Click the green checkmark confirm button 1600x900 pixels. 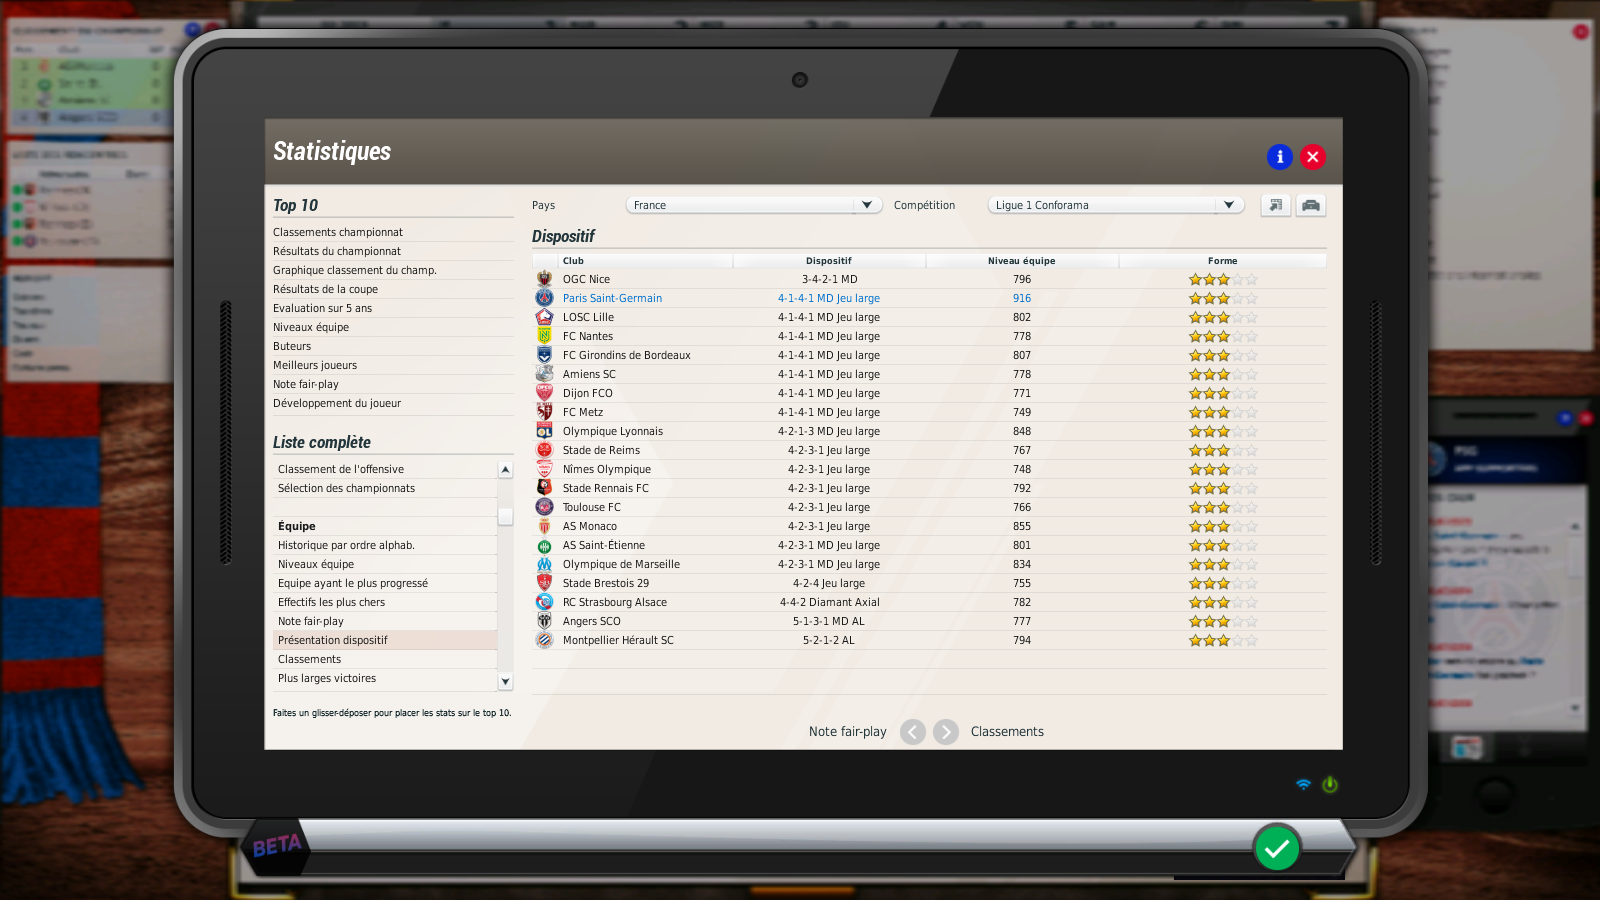tap(1277, 849)
